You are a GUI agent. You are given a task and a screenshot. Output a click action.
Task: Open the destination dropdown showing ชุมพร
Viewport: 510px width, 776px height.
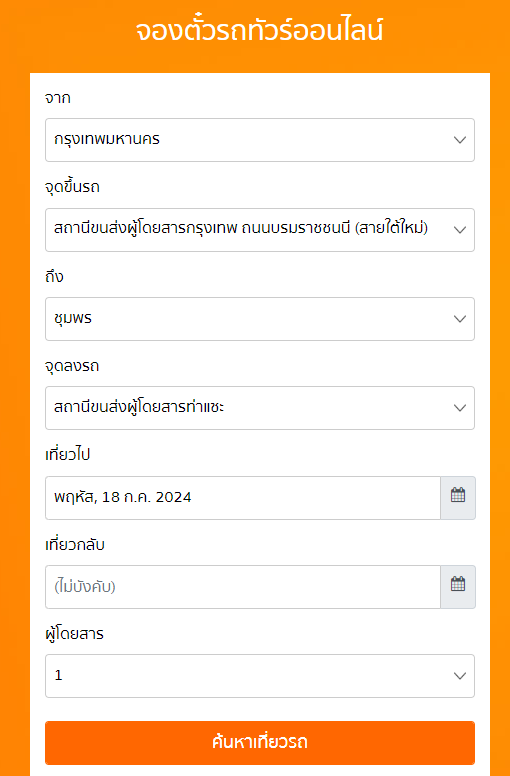[x=260, y=319]
